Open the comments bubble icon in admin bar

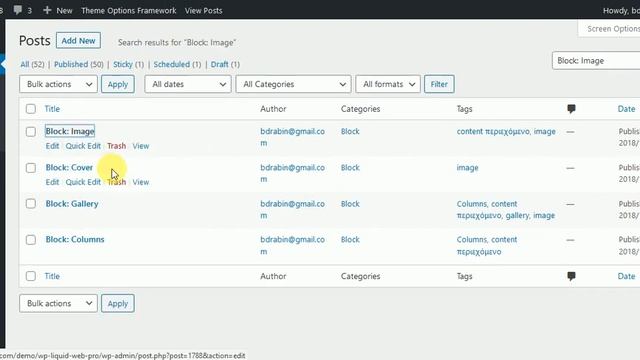[18, 10]
